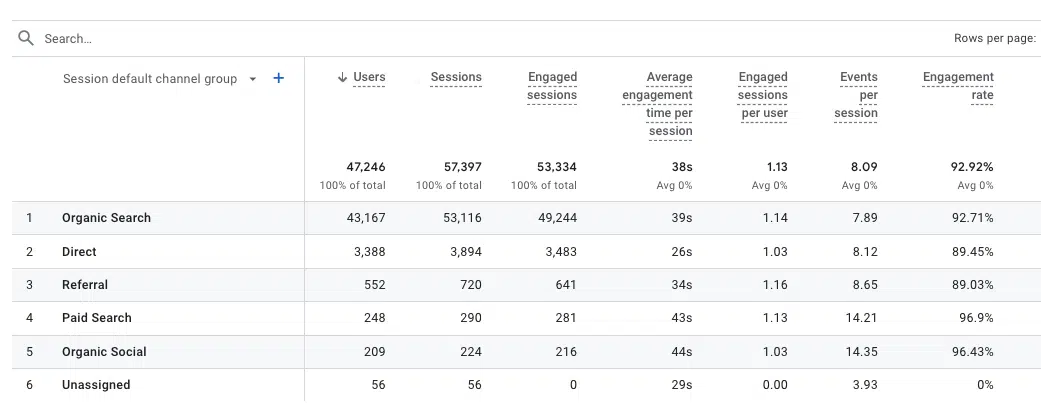Image resolution: width=1041 pixels, height=403 pixels.
Task: Select the Referral channel row
Action: click(526, 285)
